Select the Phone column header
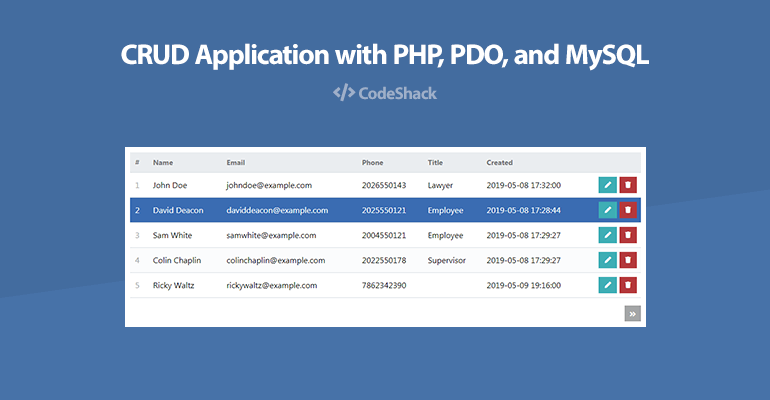 point(373,162)
